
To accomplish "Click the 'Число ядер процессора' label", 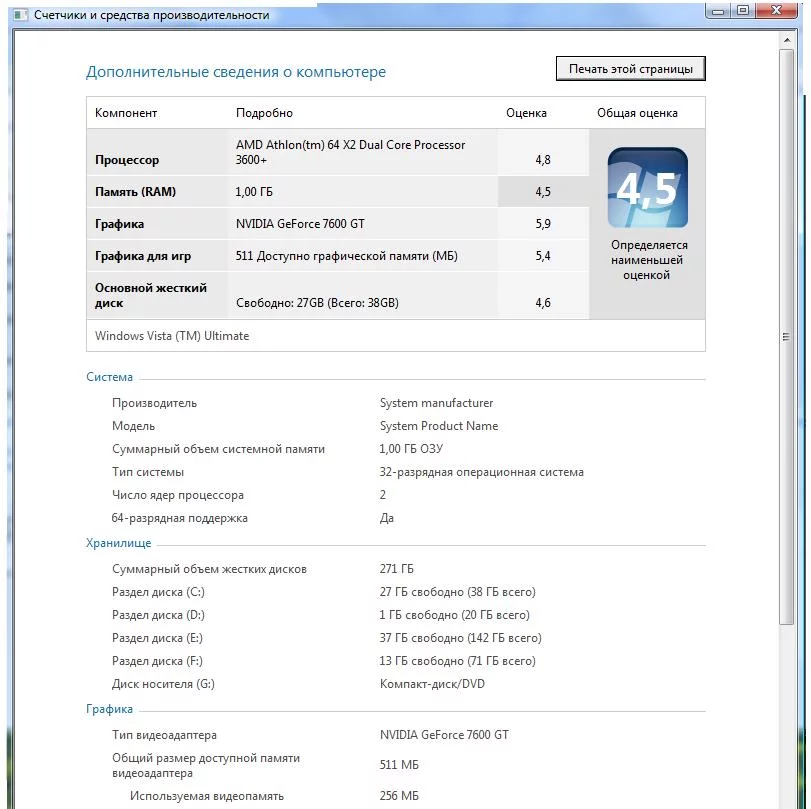I will (x=177, y=495).
